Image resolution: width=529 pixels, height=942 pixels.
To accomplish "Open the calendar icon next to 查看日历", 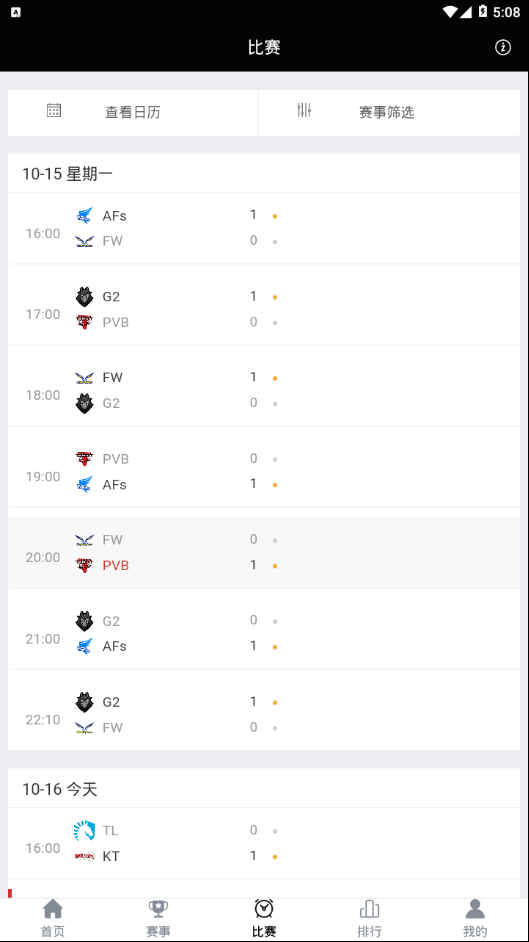I will point(54,110).
